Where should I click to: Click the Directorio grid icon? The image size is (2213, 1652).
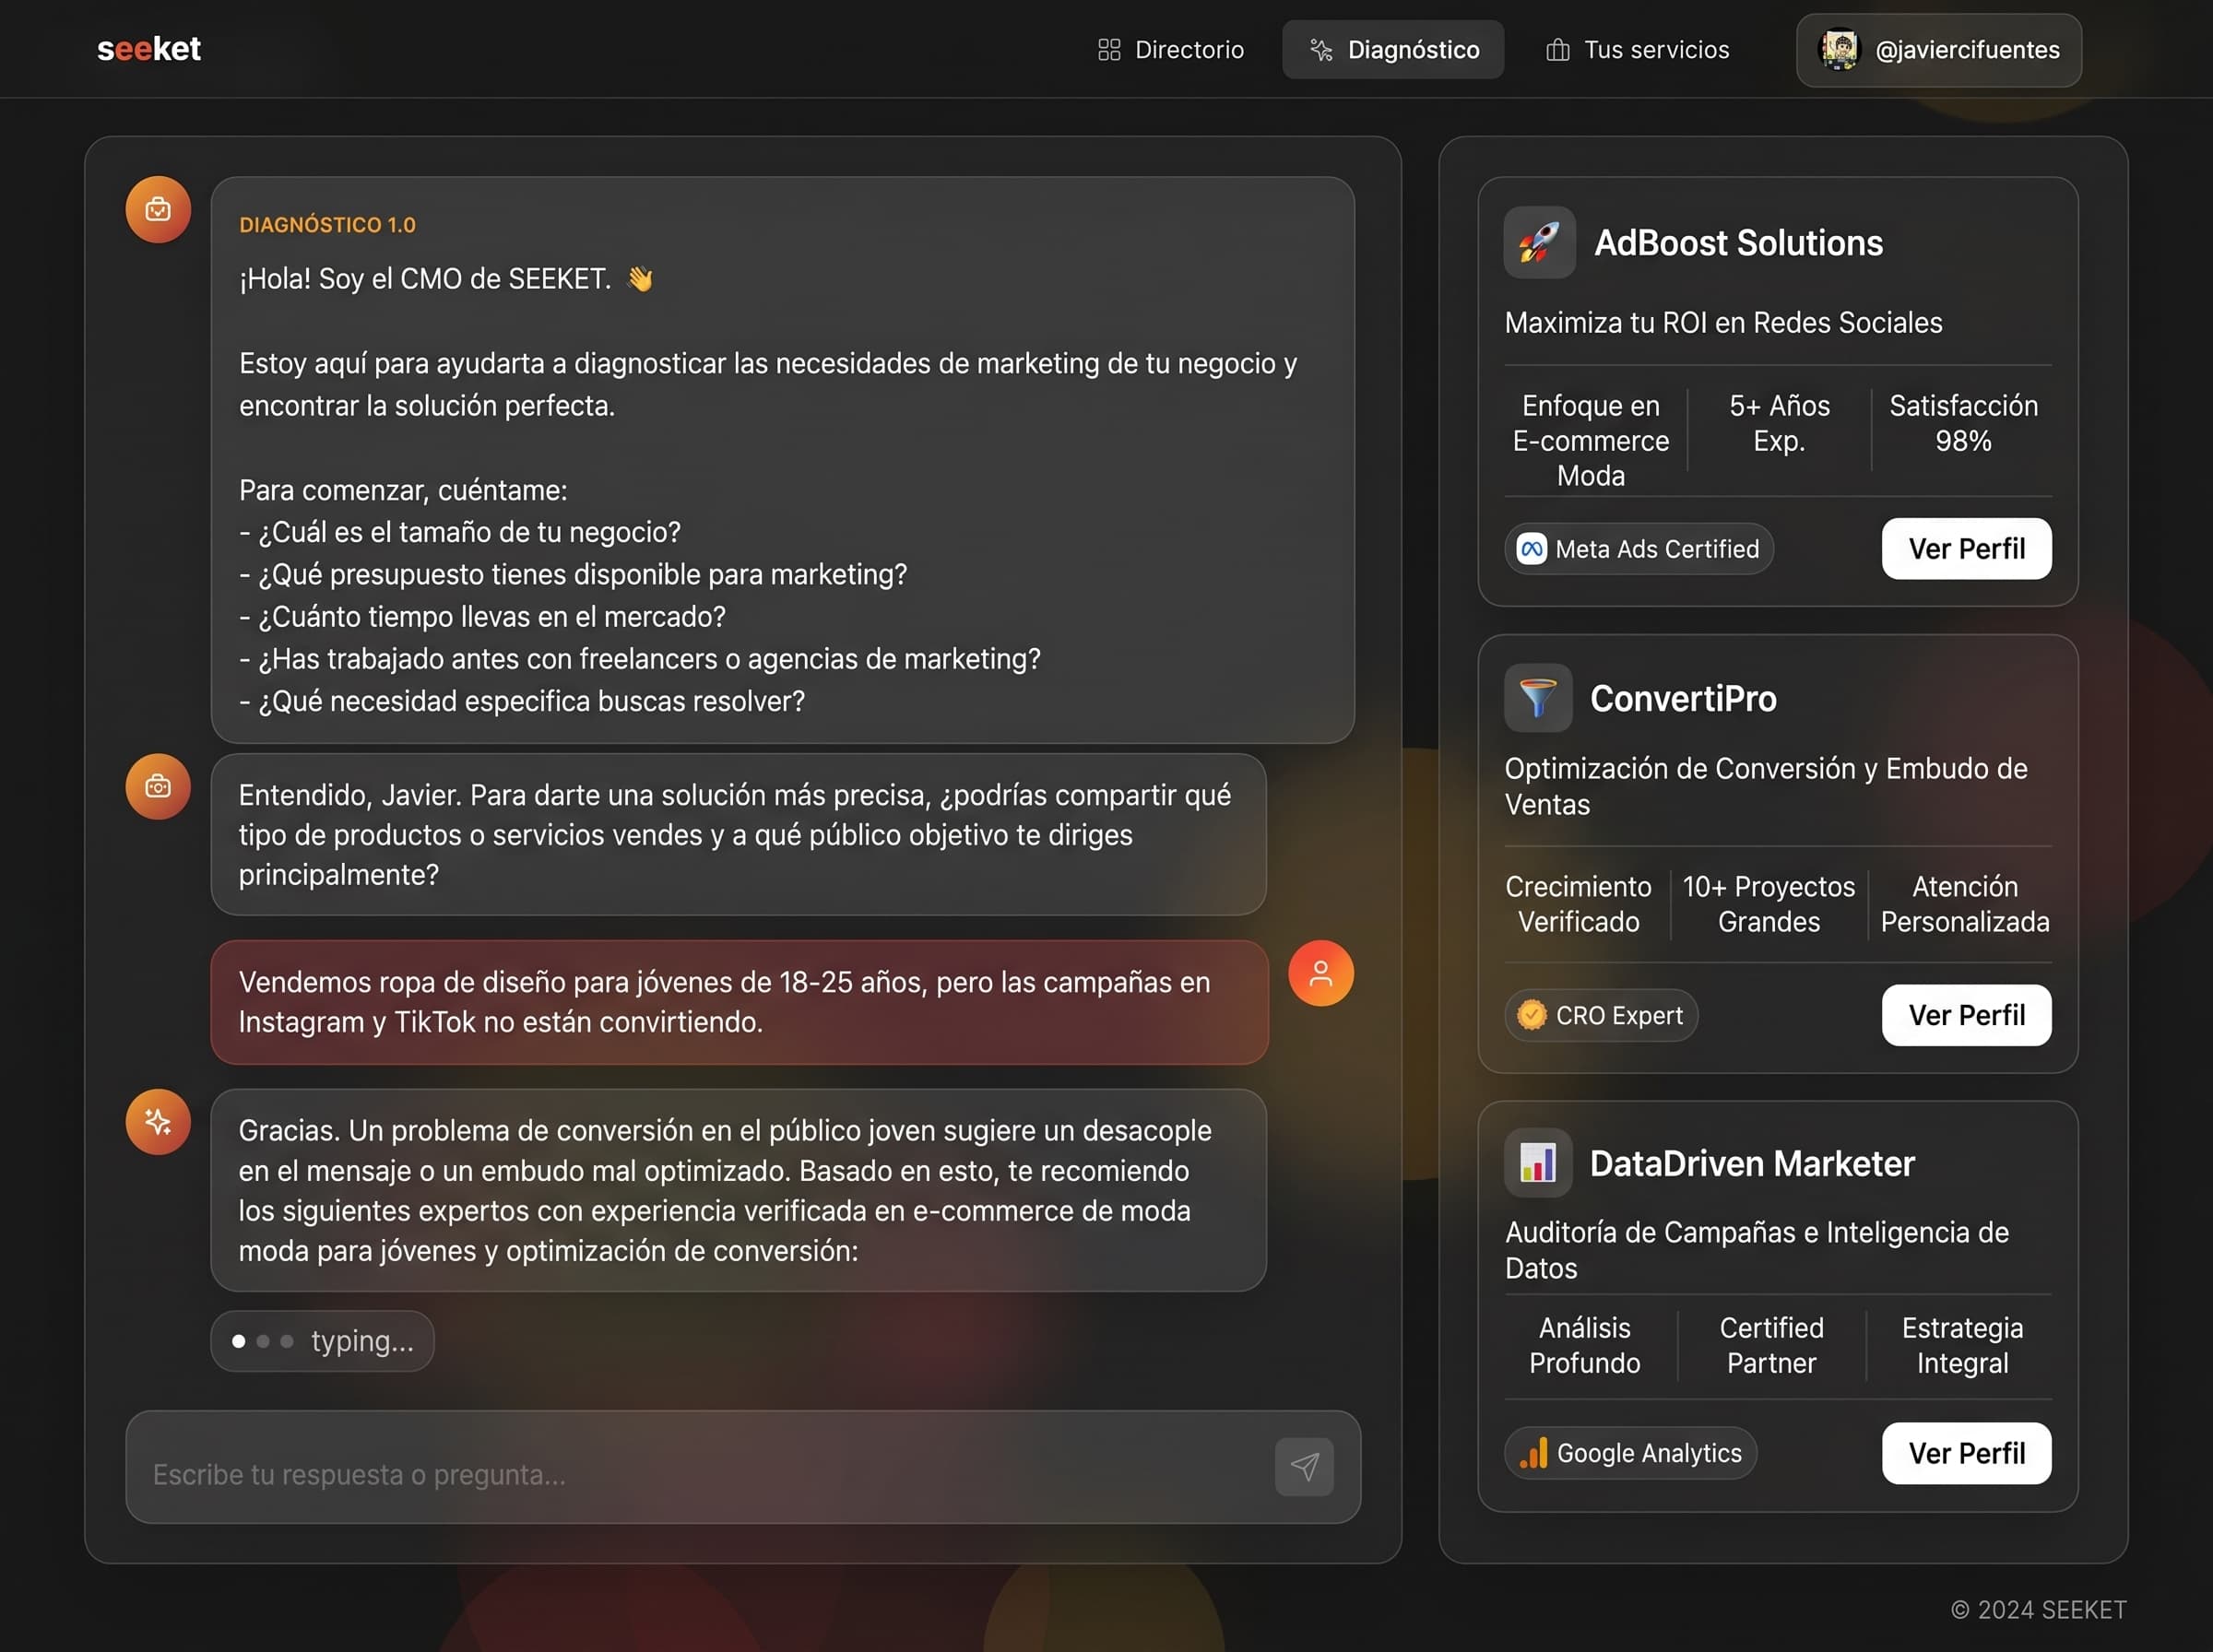coord(1109,50)
